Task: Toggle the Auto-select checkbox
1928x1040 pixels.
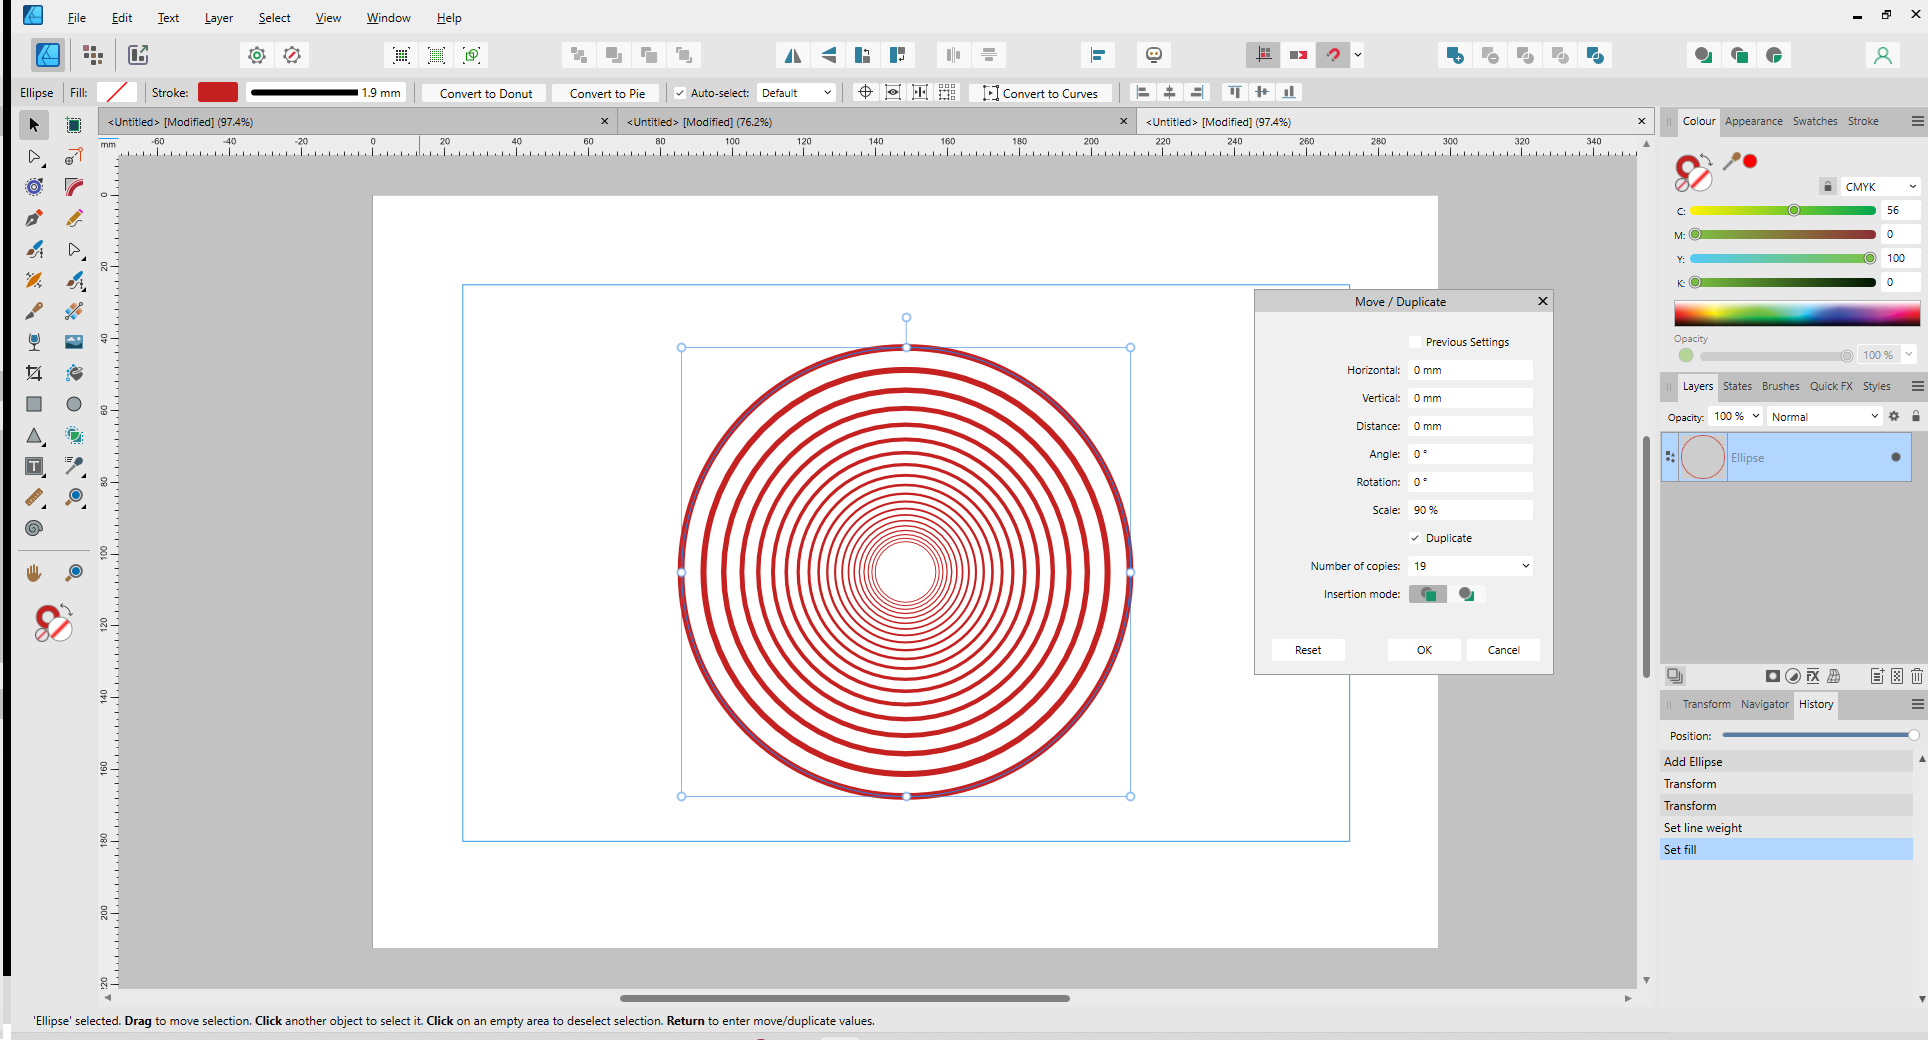Action: pos(680,93)
